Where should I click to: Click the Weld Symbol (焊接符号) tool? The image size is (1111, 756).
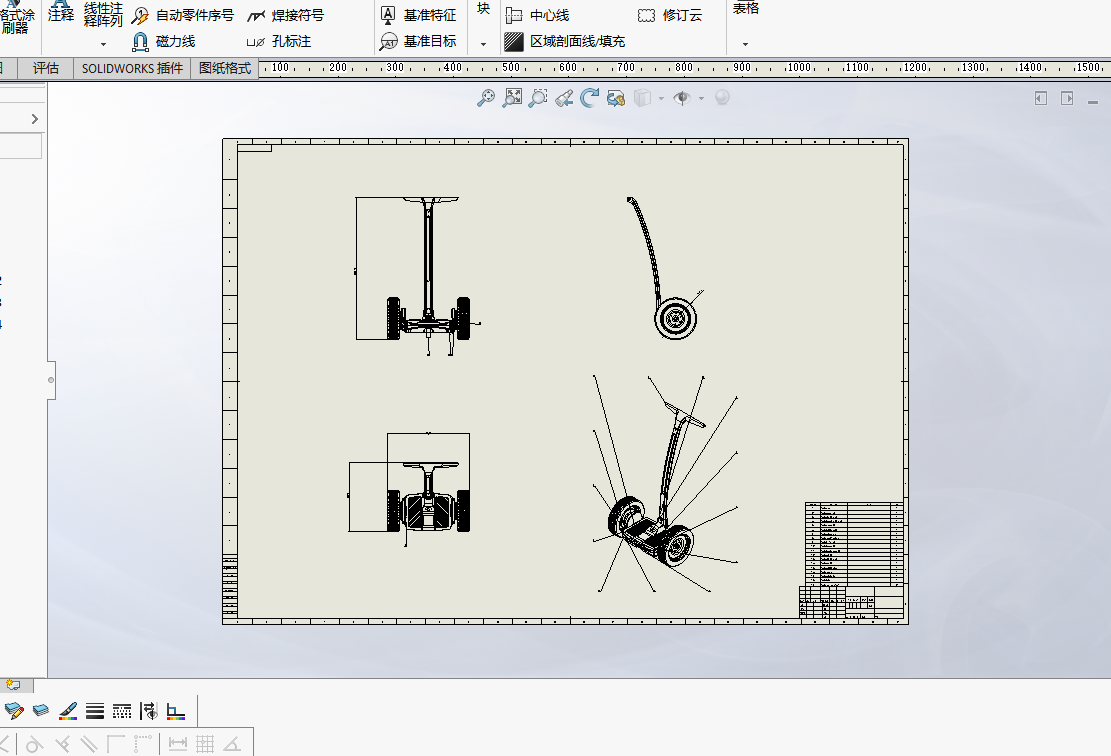(286, 15)
